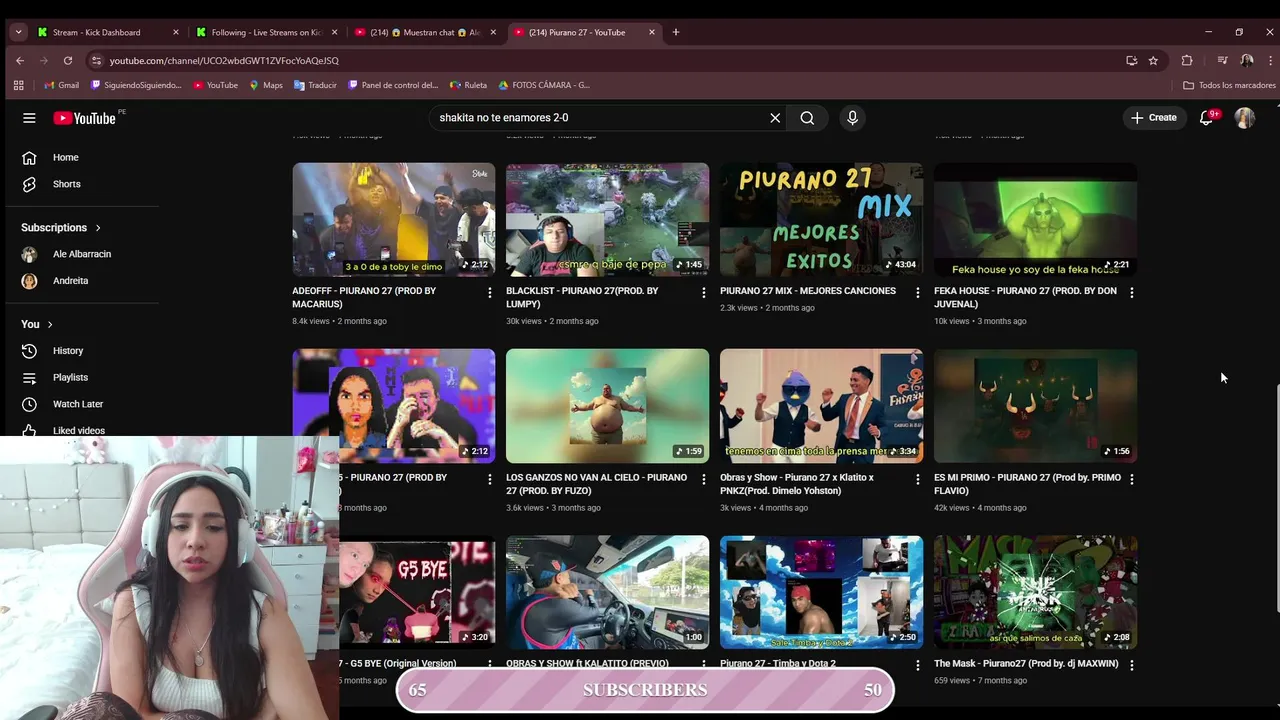Open the Maps bookmark
Image resolution: width=1280 pixels, height=720 pixels.
click(x=266, y=85)
